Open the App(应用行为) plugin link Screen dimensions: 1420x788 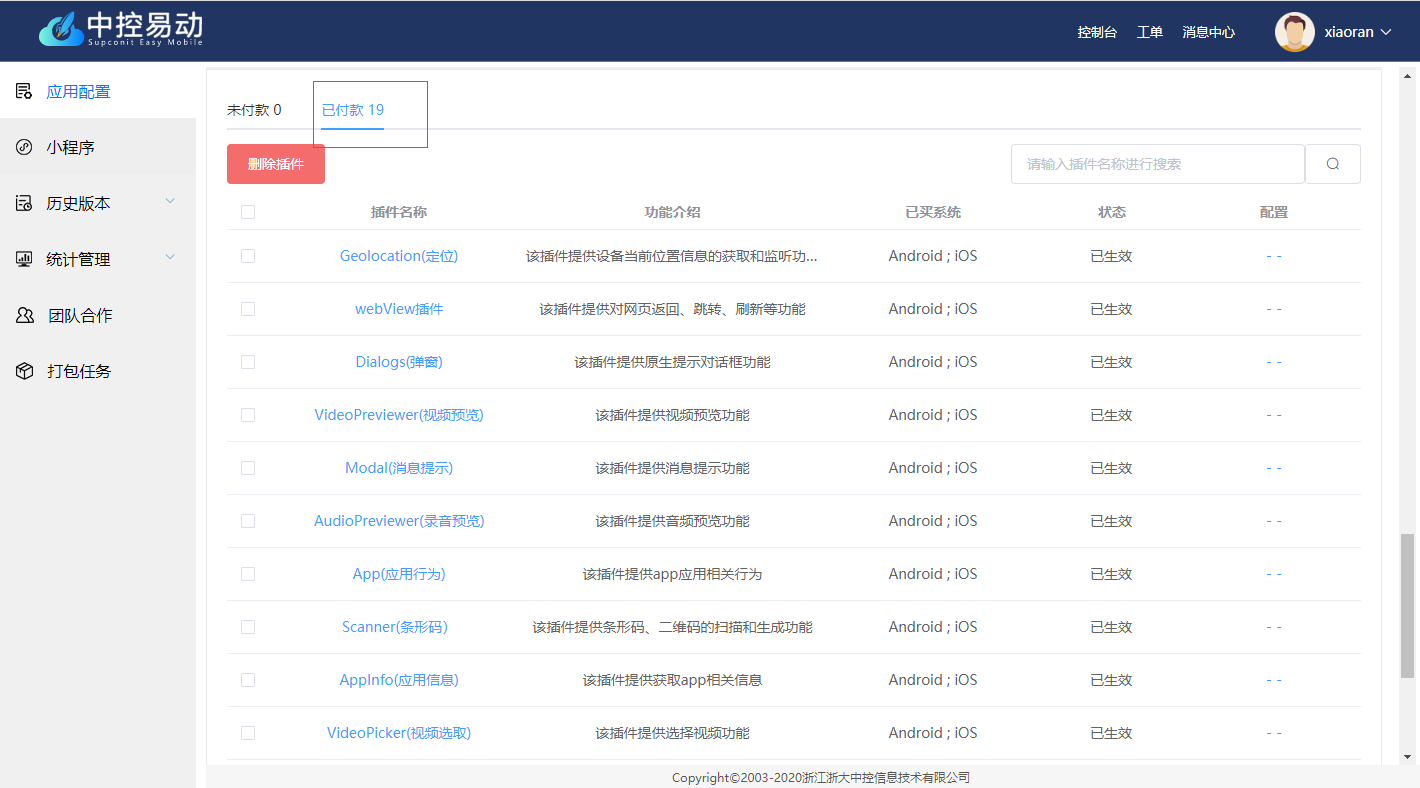pyautogui.click(x=399, y=574)
